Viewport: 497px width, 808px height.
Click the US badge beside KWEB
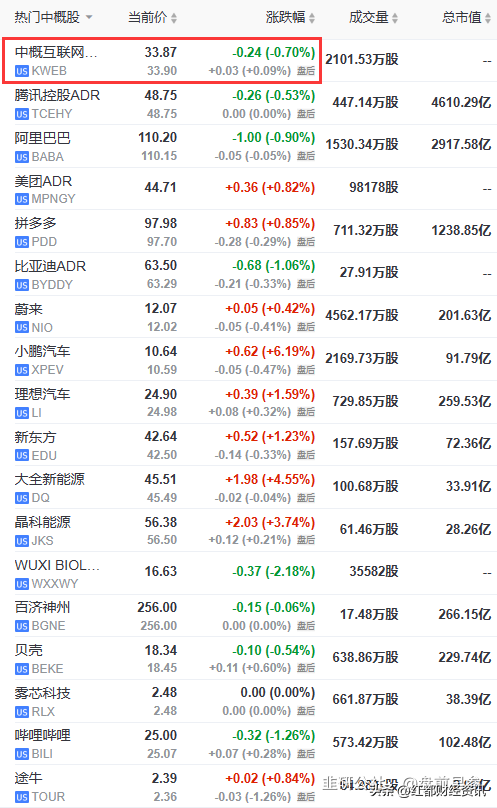pos(22,71)
